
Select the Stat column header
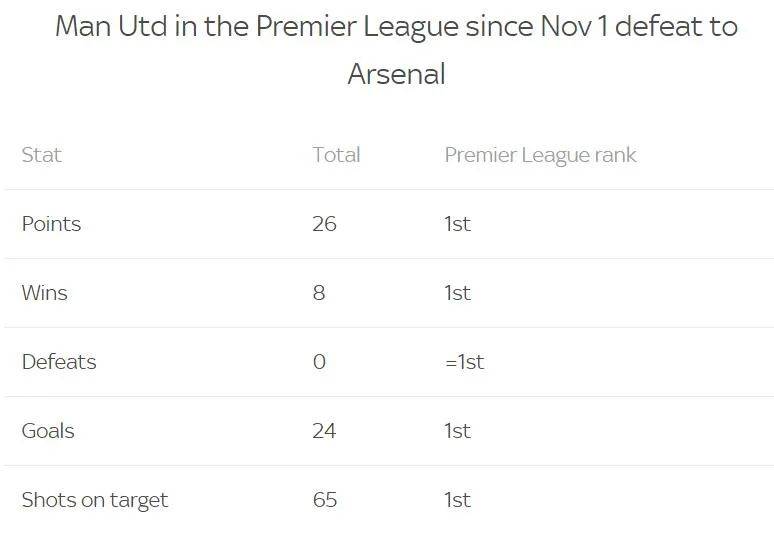[x=41, y=155]
